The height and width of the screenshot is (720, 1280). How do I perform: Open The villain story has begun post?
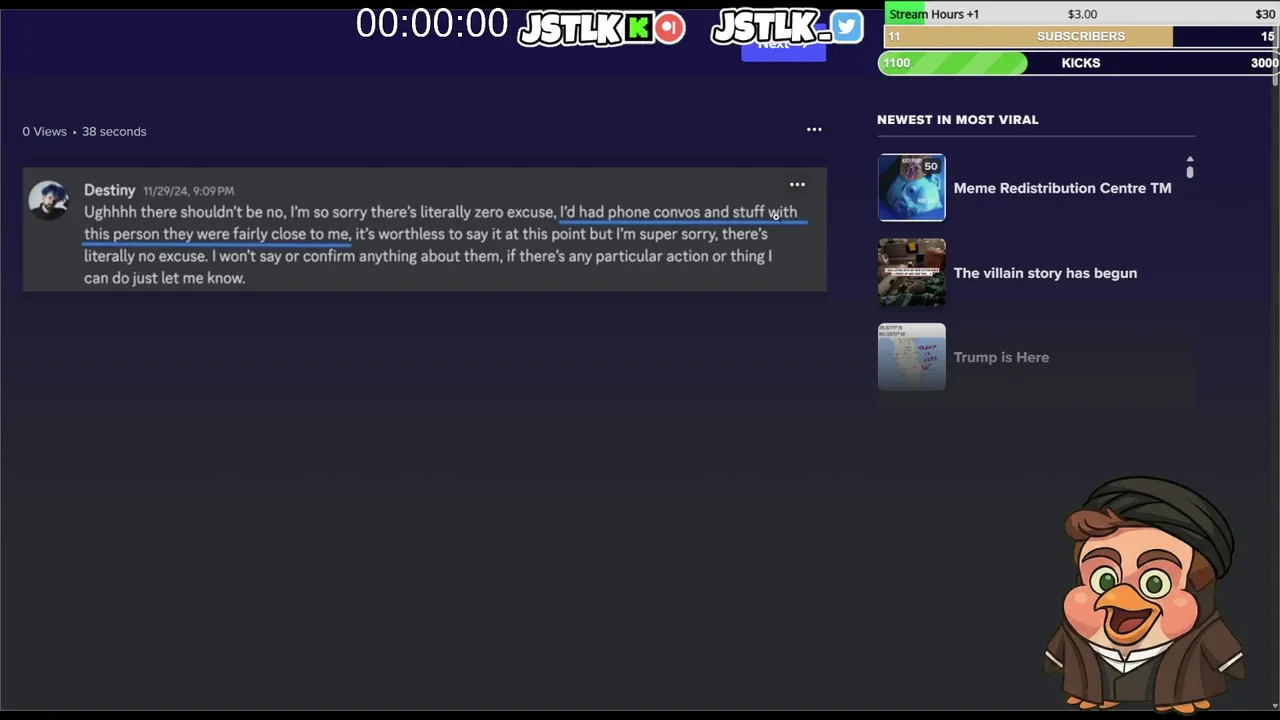(x=1045, y=273)
